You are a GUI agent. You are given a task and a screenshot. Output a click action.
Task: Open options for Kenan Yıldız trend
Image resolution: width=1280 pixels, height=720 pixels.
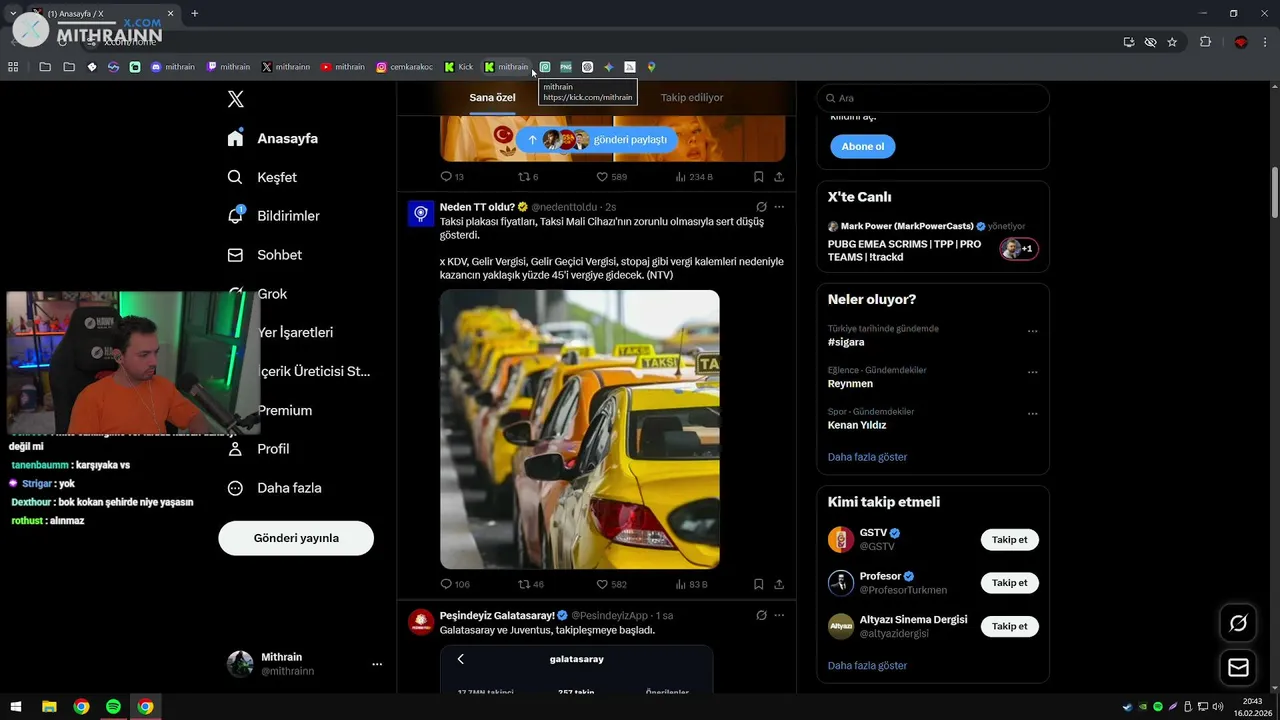click(1033, 414)
